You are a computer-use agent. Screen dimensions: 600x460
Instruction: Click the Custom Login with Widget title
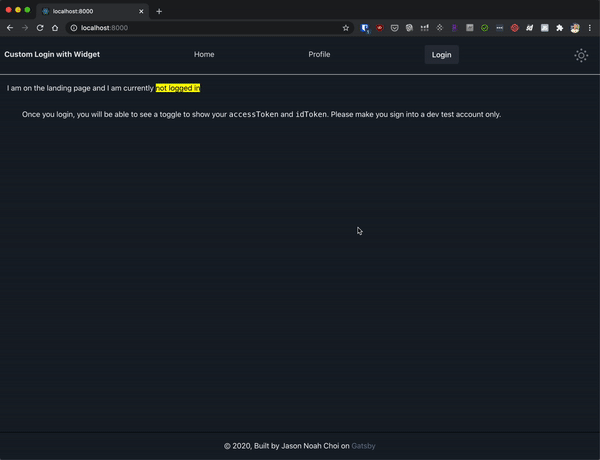coord(52,54)
